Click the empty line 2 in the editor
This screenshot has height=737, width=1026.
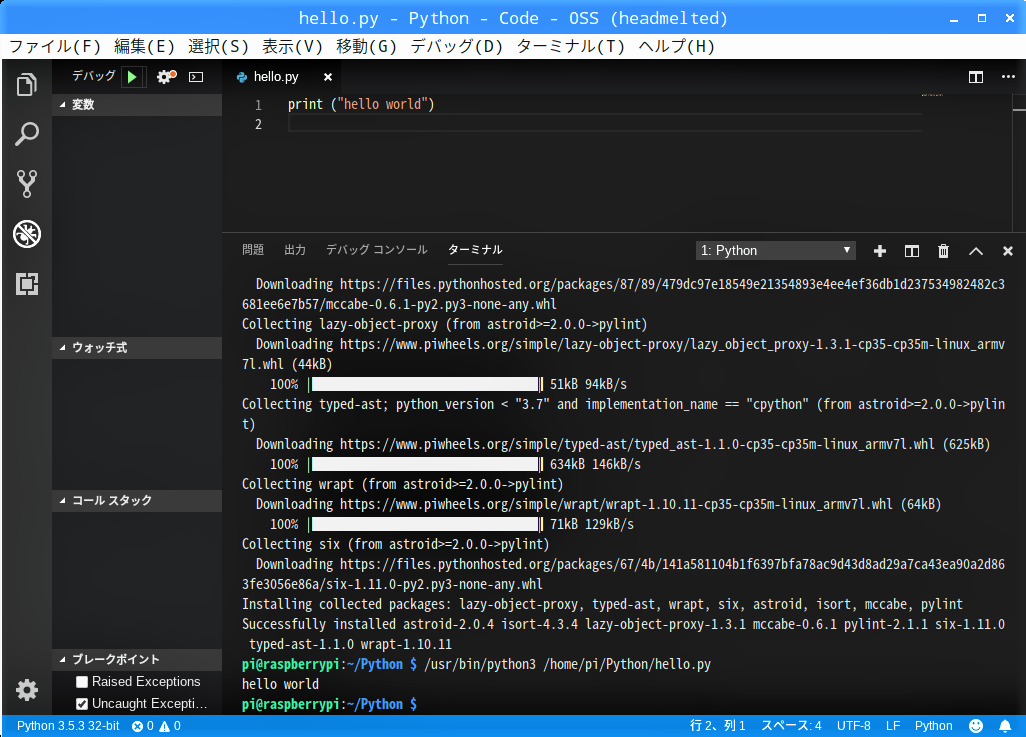pos(605,124)
